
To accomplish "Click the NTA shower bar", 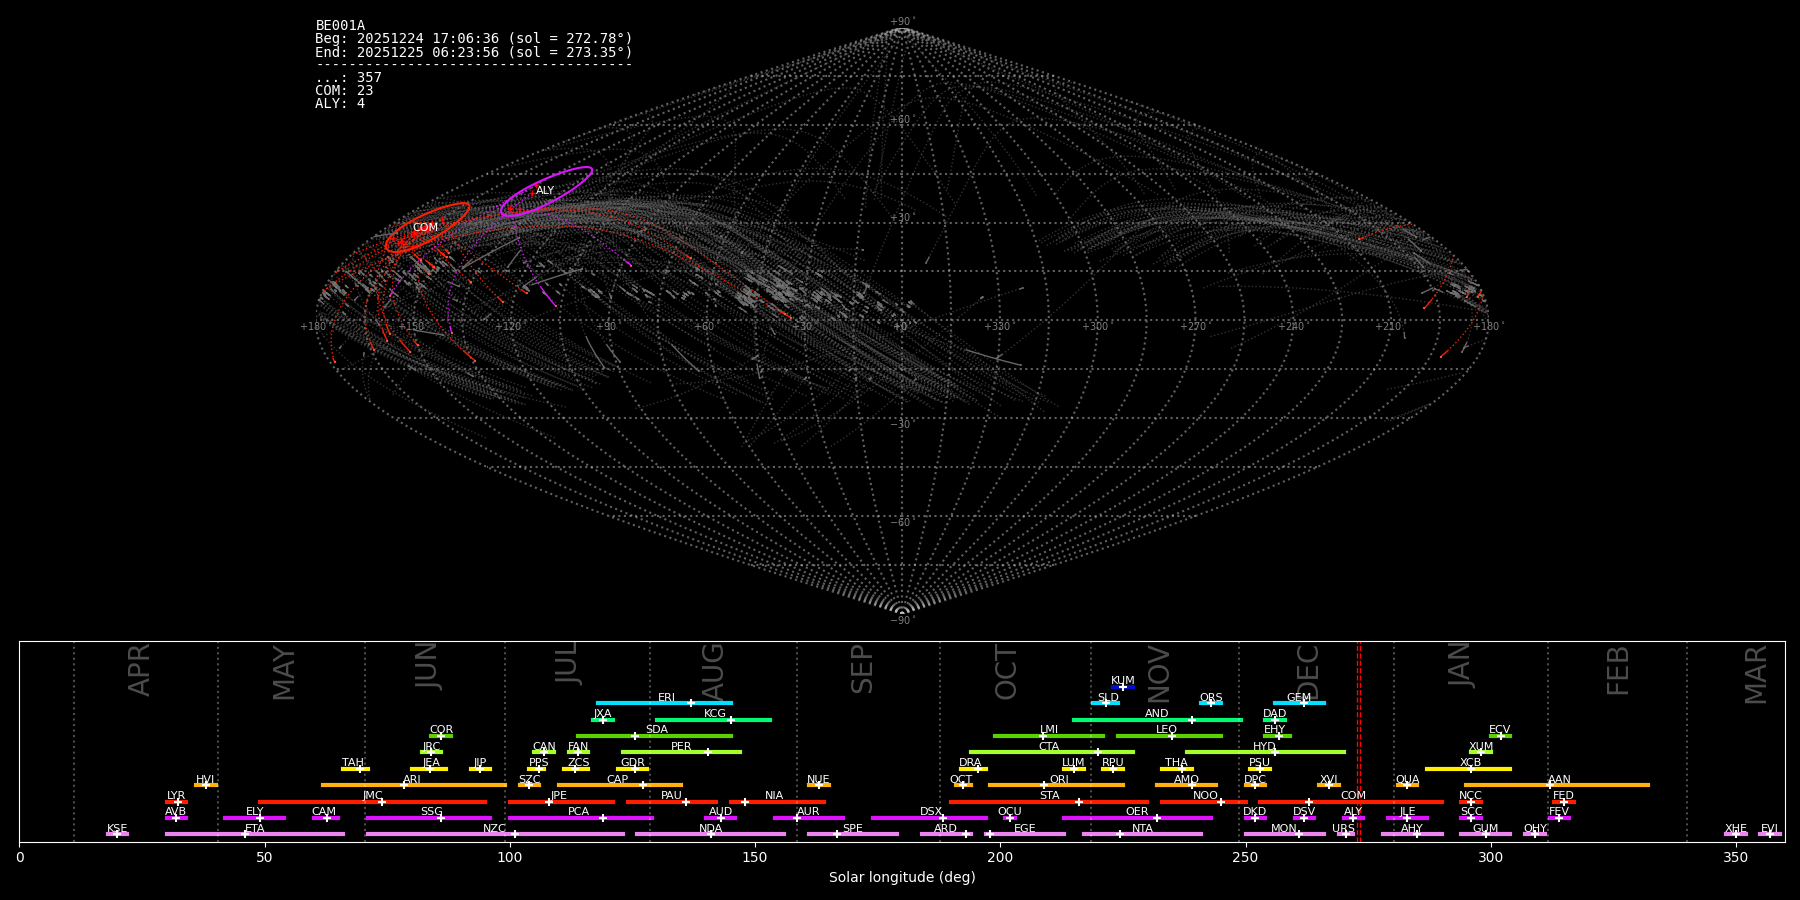I will pyautogui.click(x=1142, y=834).
